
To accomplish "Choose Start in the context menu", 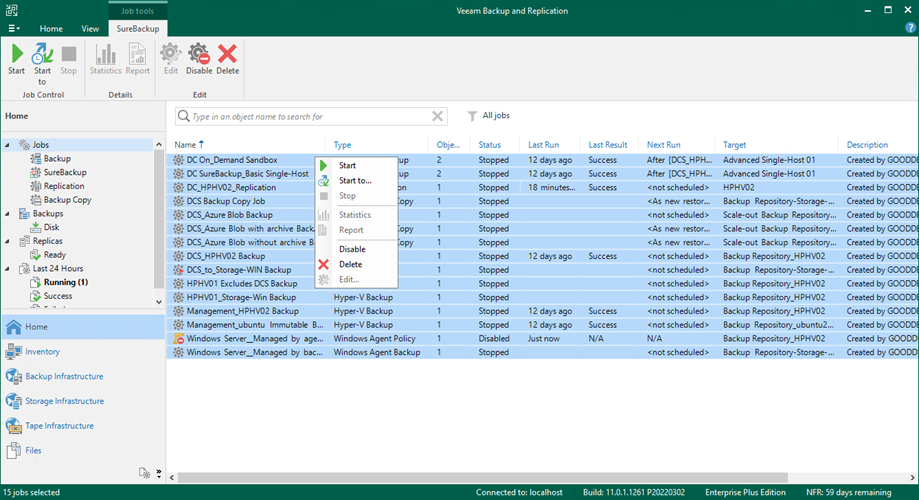I will [356, 166].
